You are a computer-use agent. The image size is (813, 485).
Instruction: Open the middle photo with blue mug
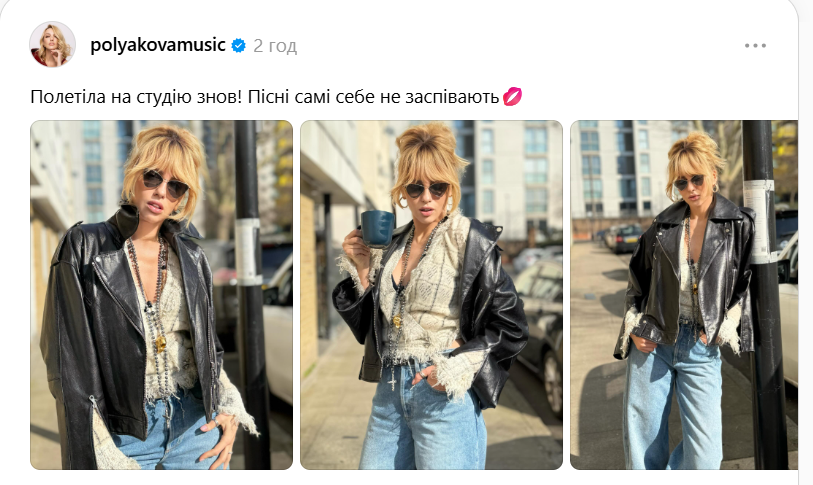point(431,295)
